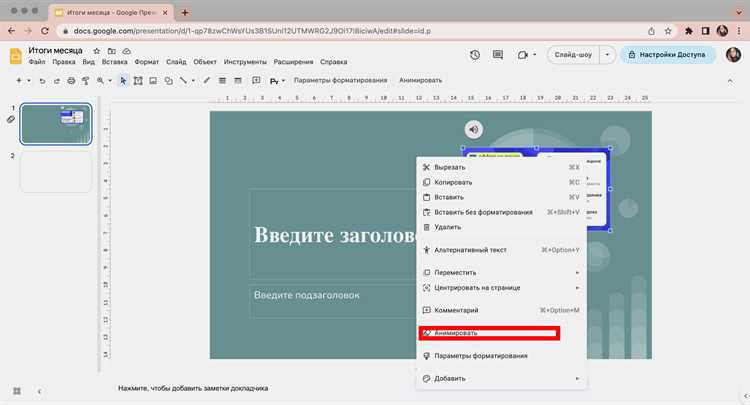Choose Удалить in context menu
The image size is (750, 405).
(501, 227)
